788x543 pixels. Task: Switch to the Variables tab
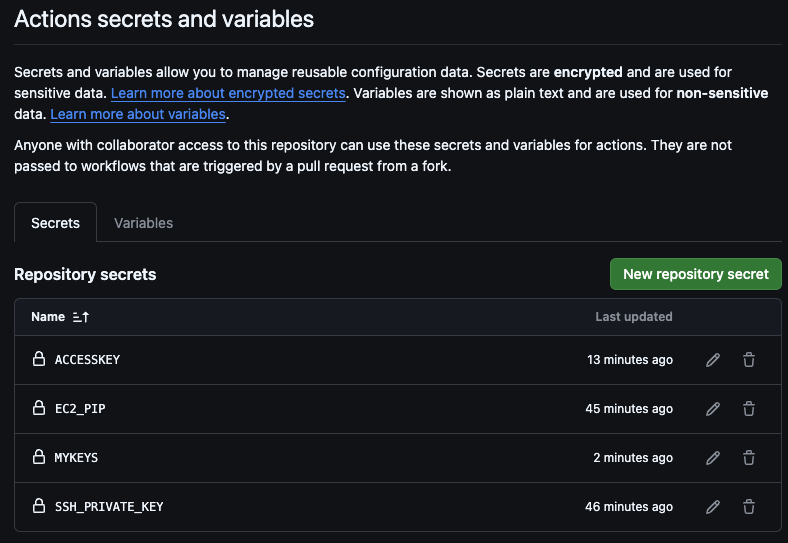(x=143, y=223)
